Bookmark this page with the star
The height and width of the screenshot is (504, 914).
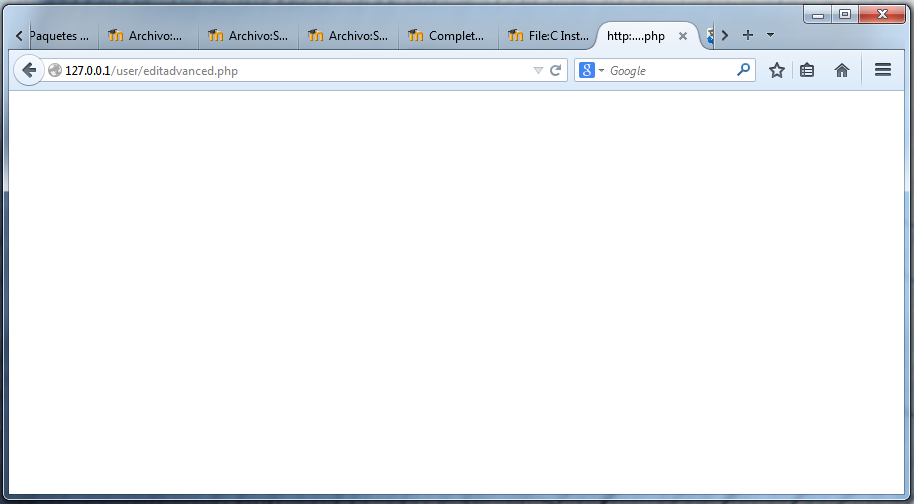click(776, 70)
